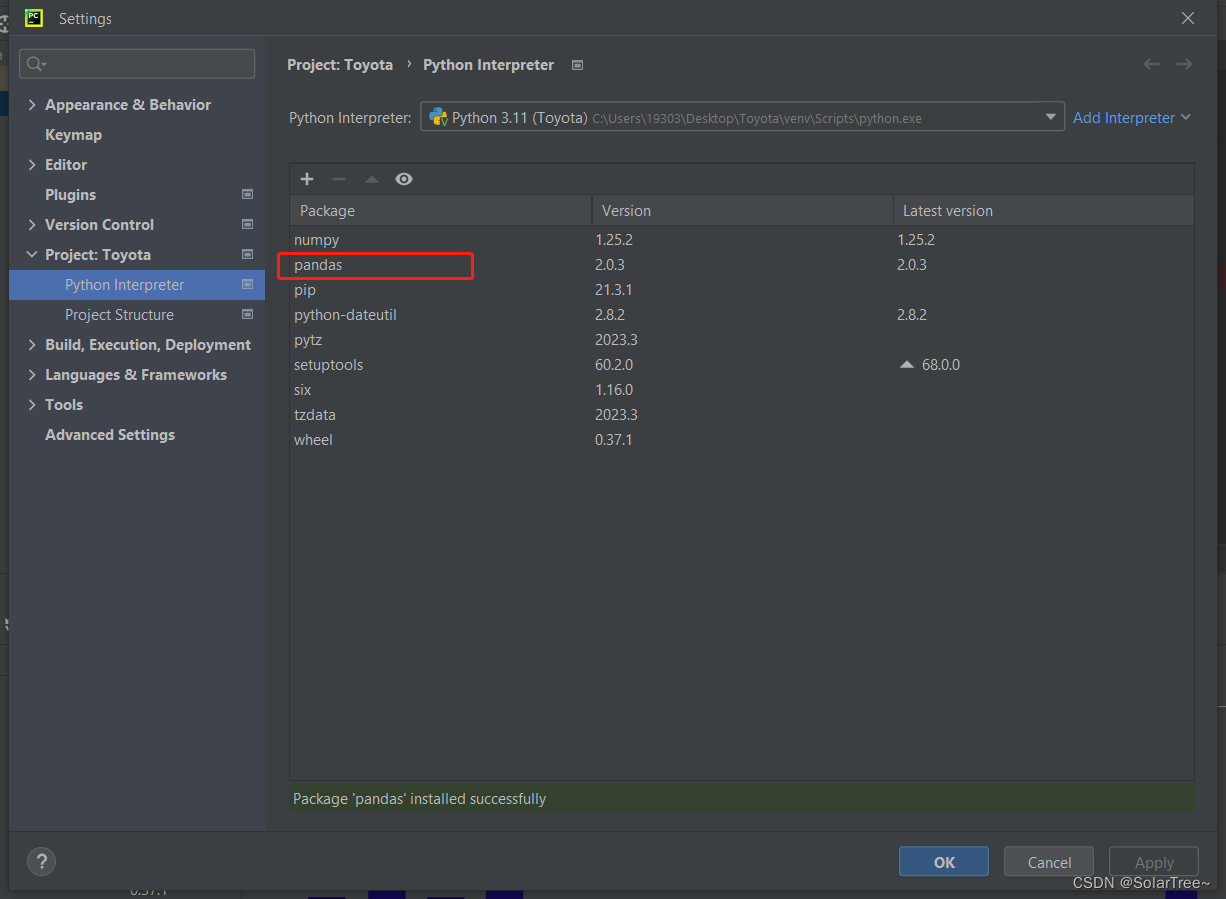Select the setuptools package row
The height and width of the screenshot is (899, 1226).
click(x=742, y=365)
